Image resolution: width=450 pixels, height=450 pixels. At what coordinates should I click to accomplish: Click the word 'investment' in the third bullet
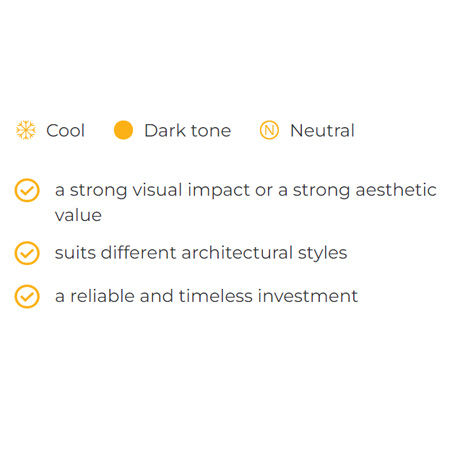(308, 296)
